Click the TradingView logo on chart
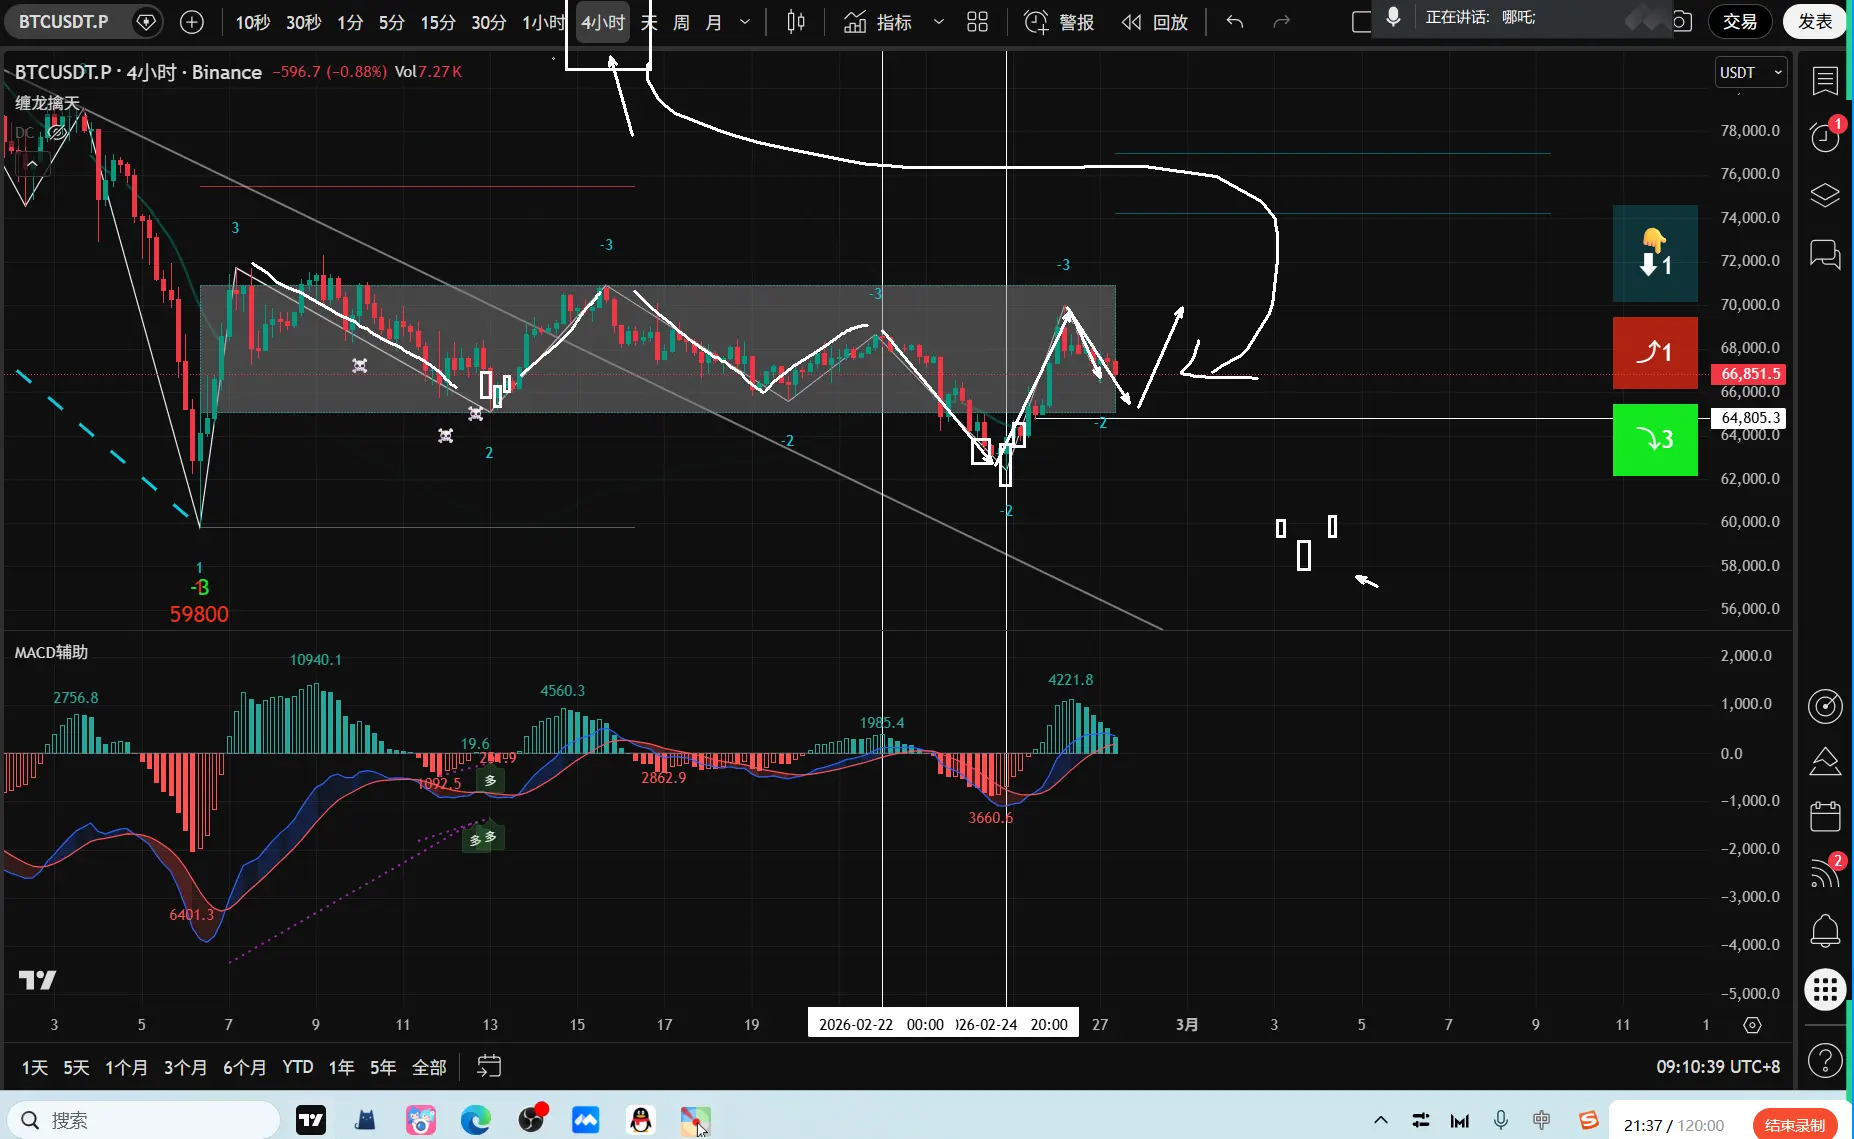The image size is (1854, 1139). 38,980
